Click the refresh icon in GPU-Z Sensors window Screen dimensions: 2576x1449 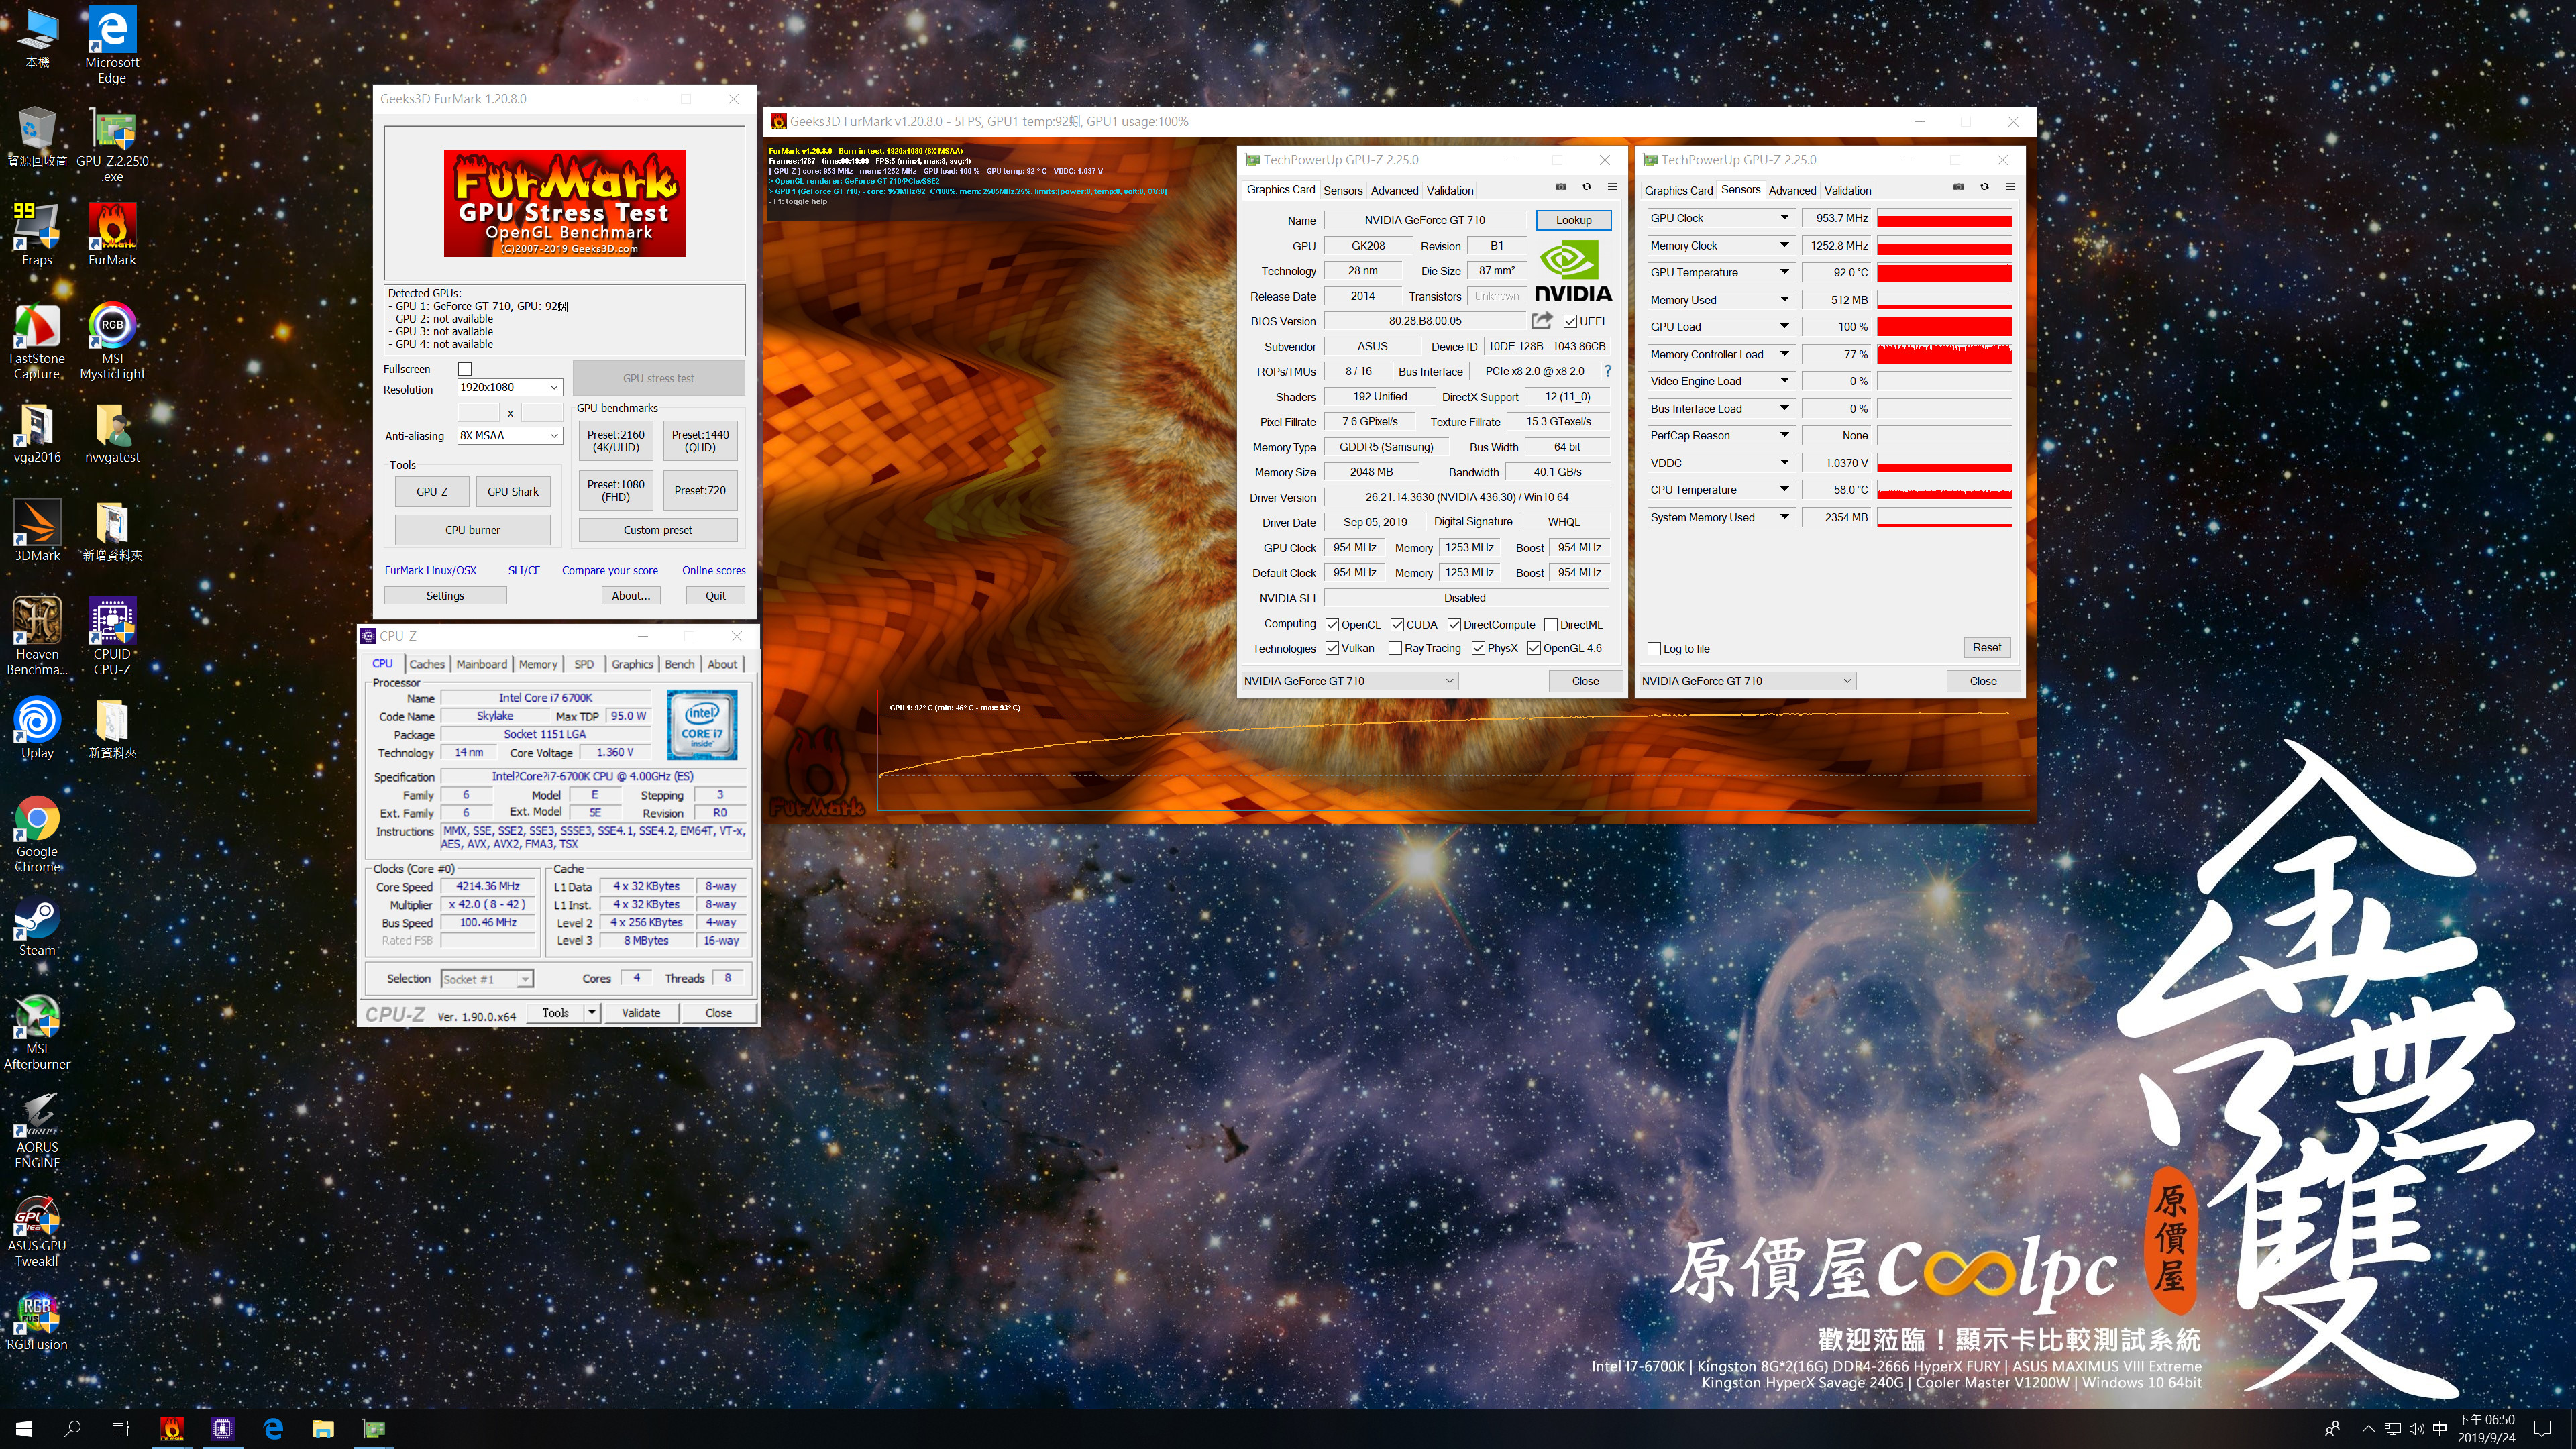[1984, 187]
